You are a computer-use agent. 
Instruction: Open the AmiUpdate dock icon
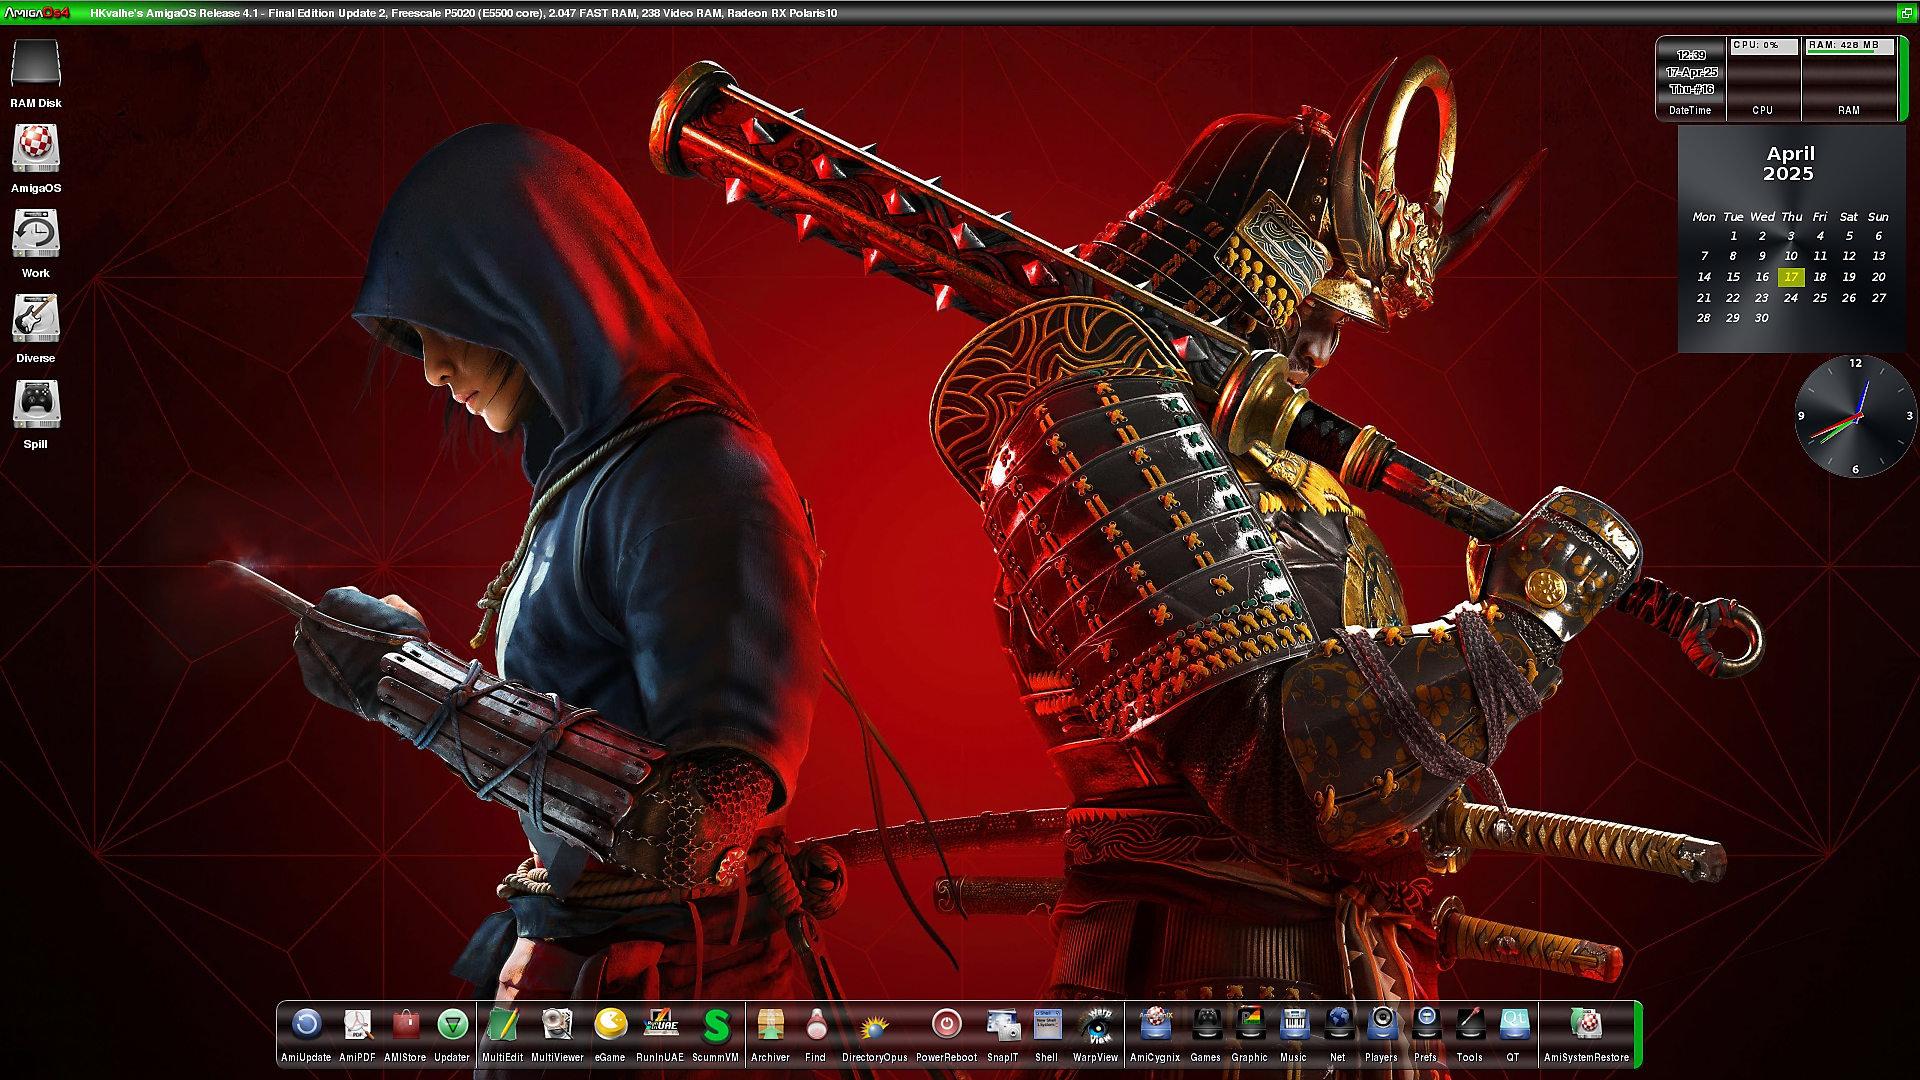[306, 1026]
